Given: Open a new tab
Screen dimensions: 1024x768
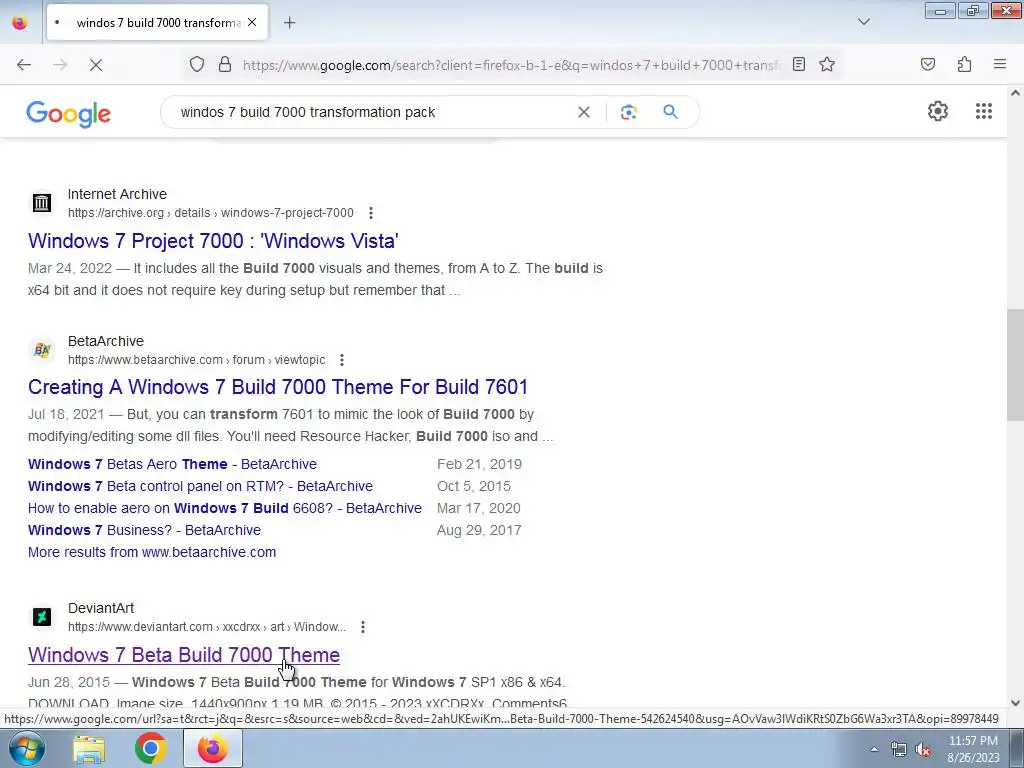Looking at the screenshot, I should [289, 23].
